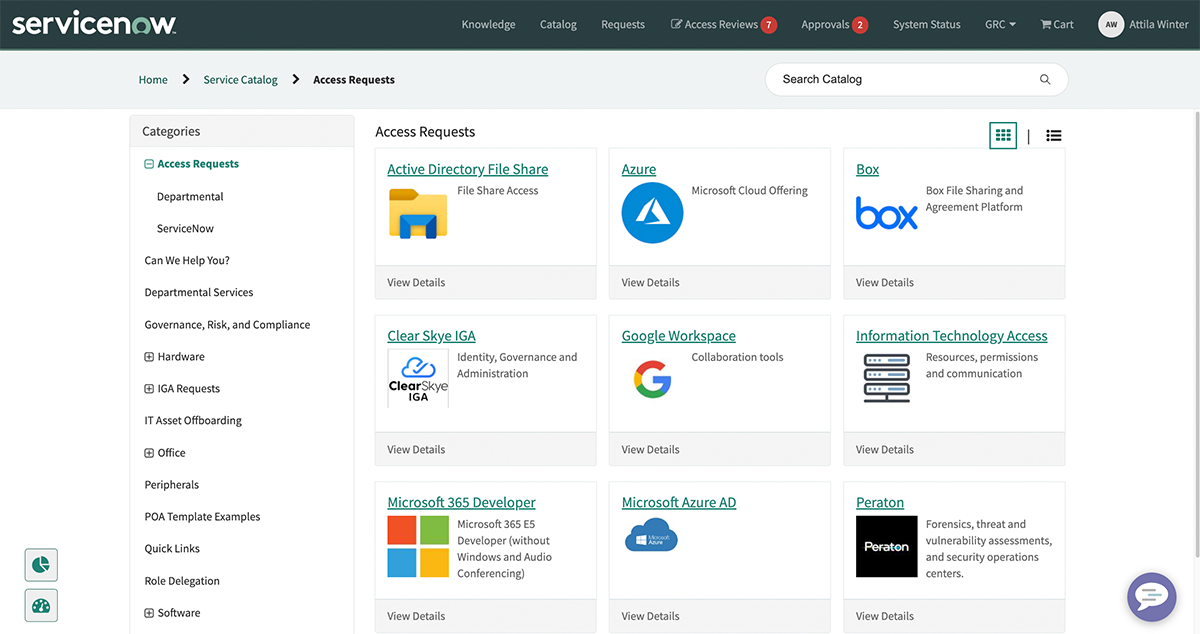Open the GRC dropdown menu

tap(1000, 24)
